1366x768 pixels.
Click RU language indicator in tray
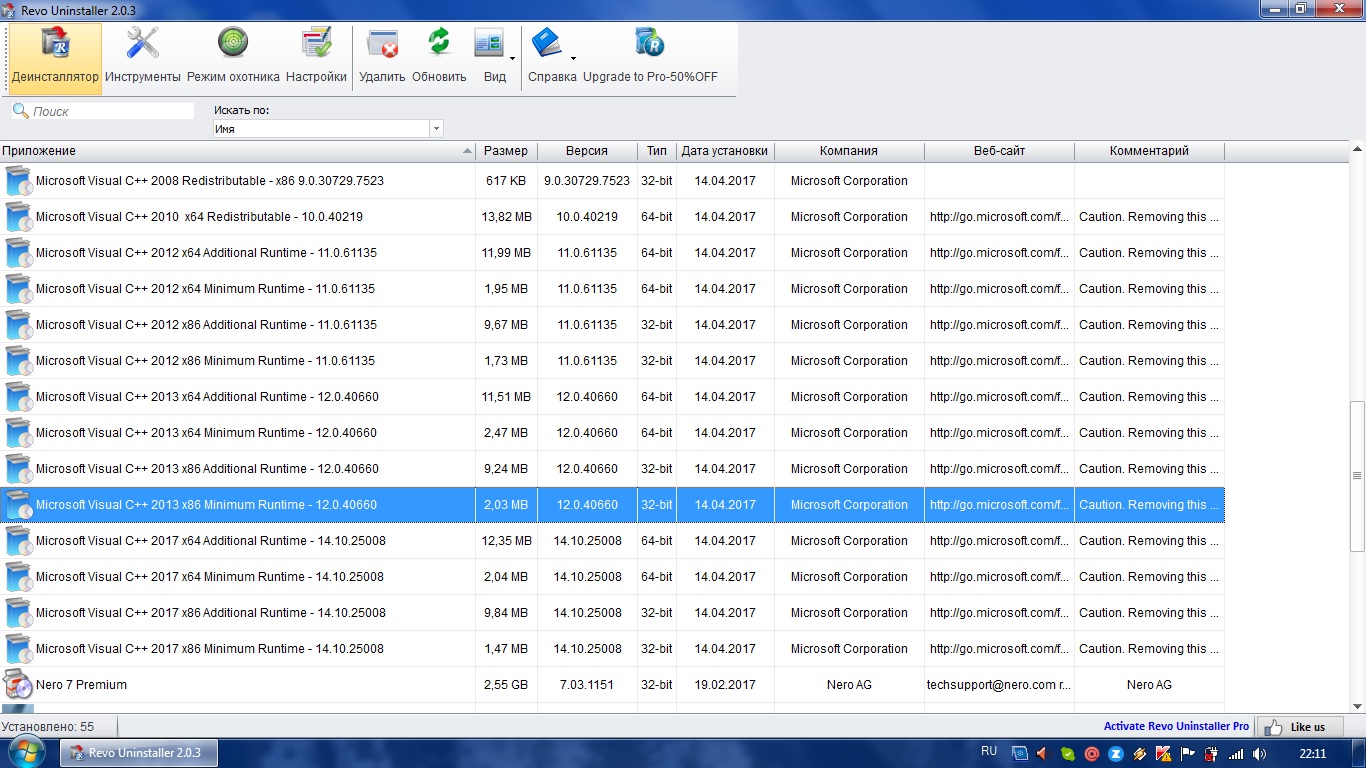pos(989,752)
